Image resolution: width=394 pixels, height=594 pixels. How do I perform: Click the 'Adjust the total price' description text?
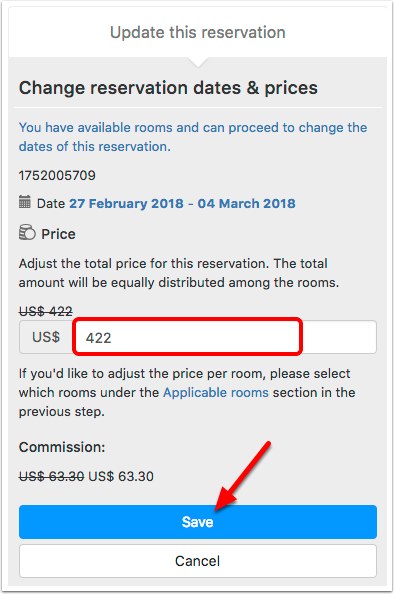(x=179, y=273)
